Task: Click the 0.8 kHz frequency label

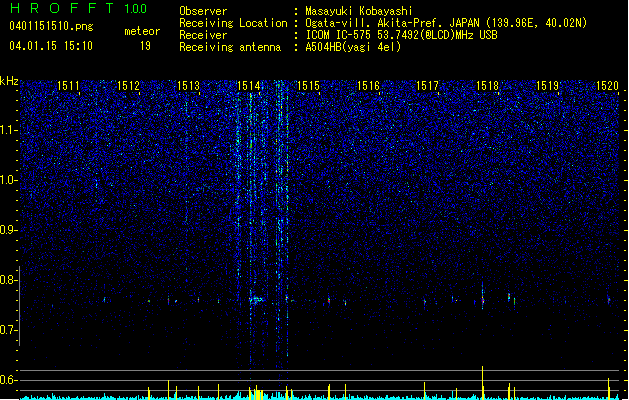Action: 8,280
